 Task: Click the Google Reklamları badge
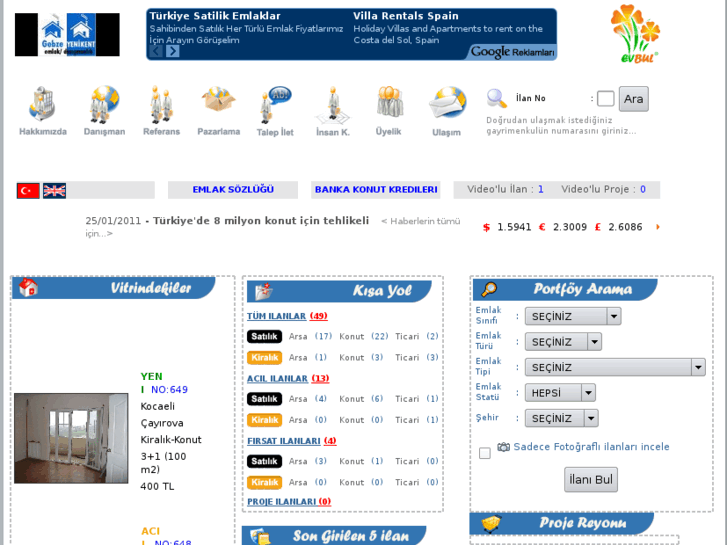pos(512,52)
